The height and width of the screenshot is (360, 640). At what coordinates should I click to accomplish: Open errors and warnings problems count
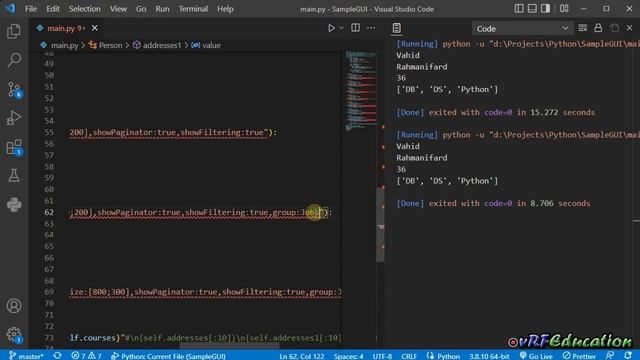click(x=86, y=356)
